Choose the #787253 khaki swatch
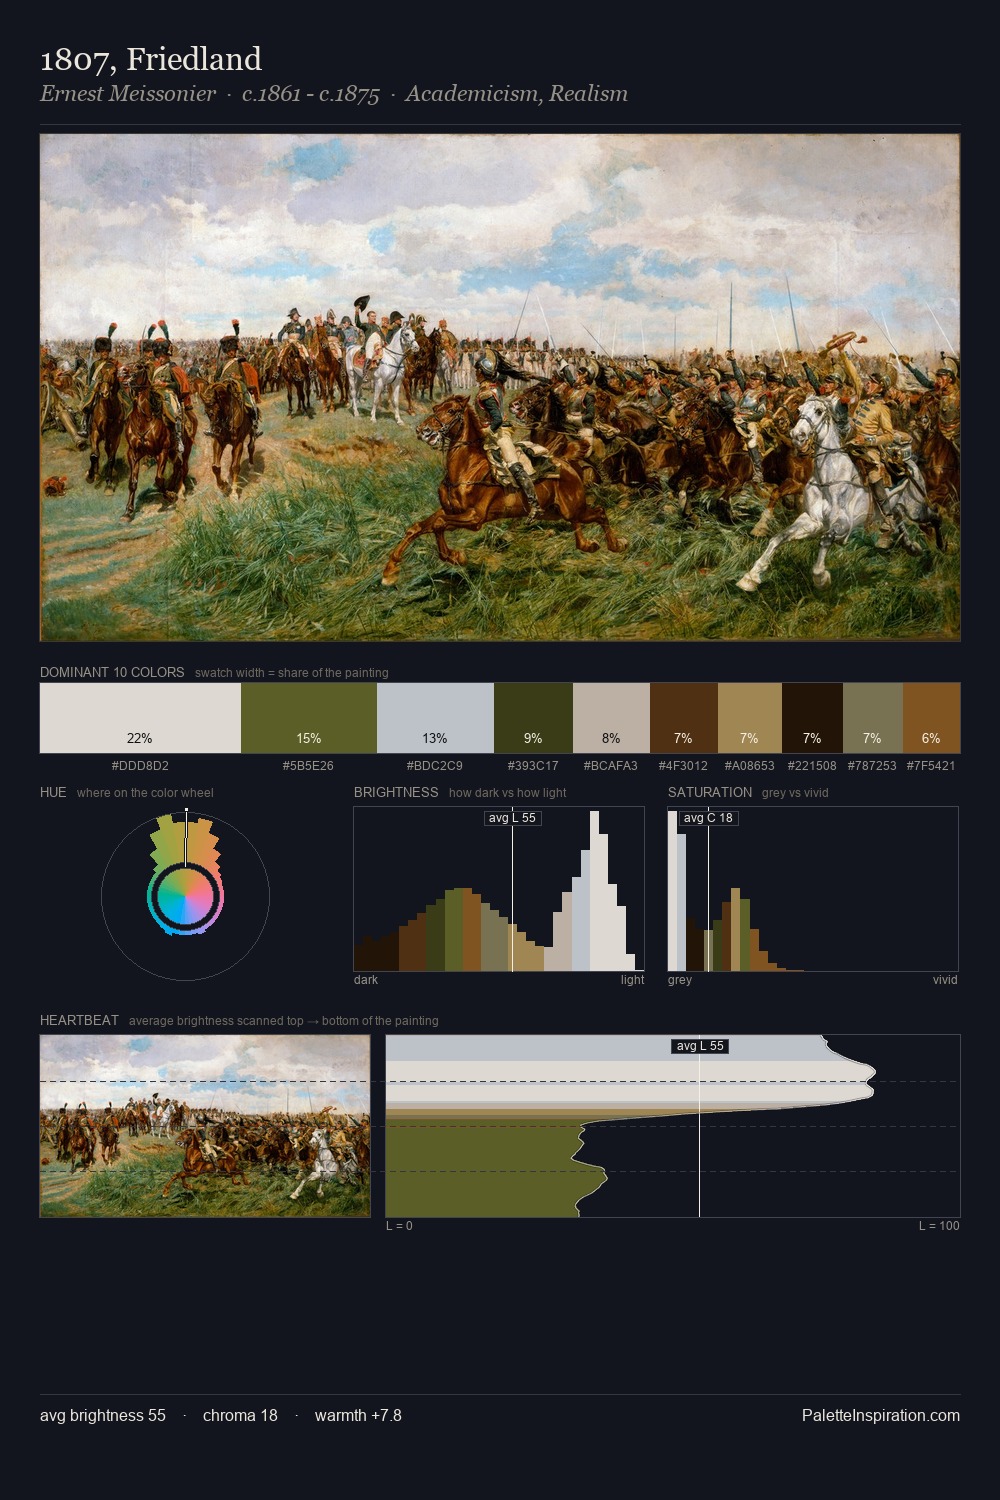This screenshot has width=1000, height=1500. [x=873, y=718]
